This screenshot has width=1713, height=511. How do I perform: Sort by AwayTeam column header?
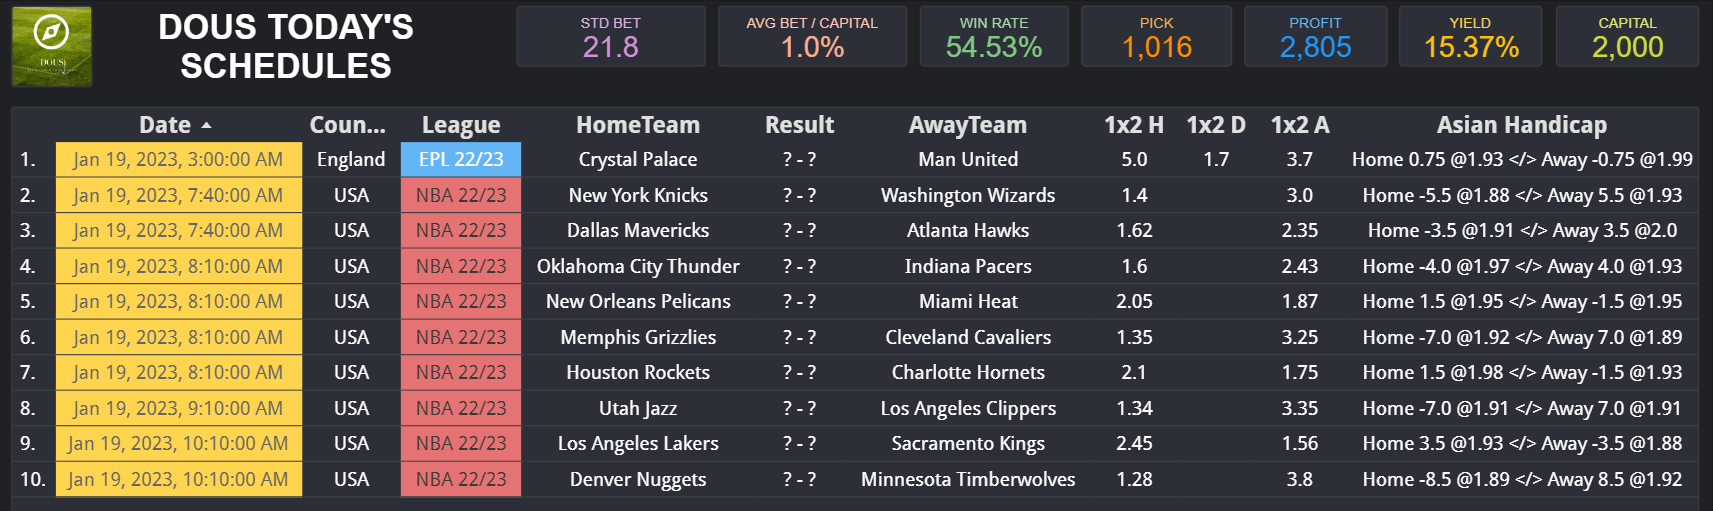click(967, 125)
